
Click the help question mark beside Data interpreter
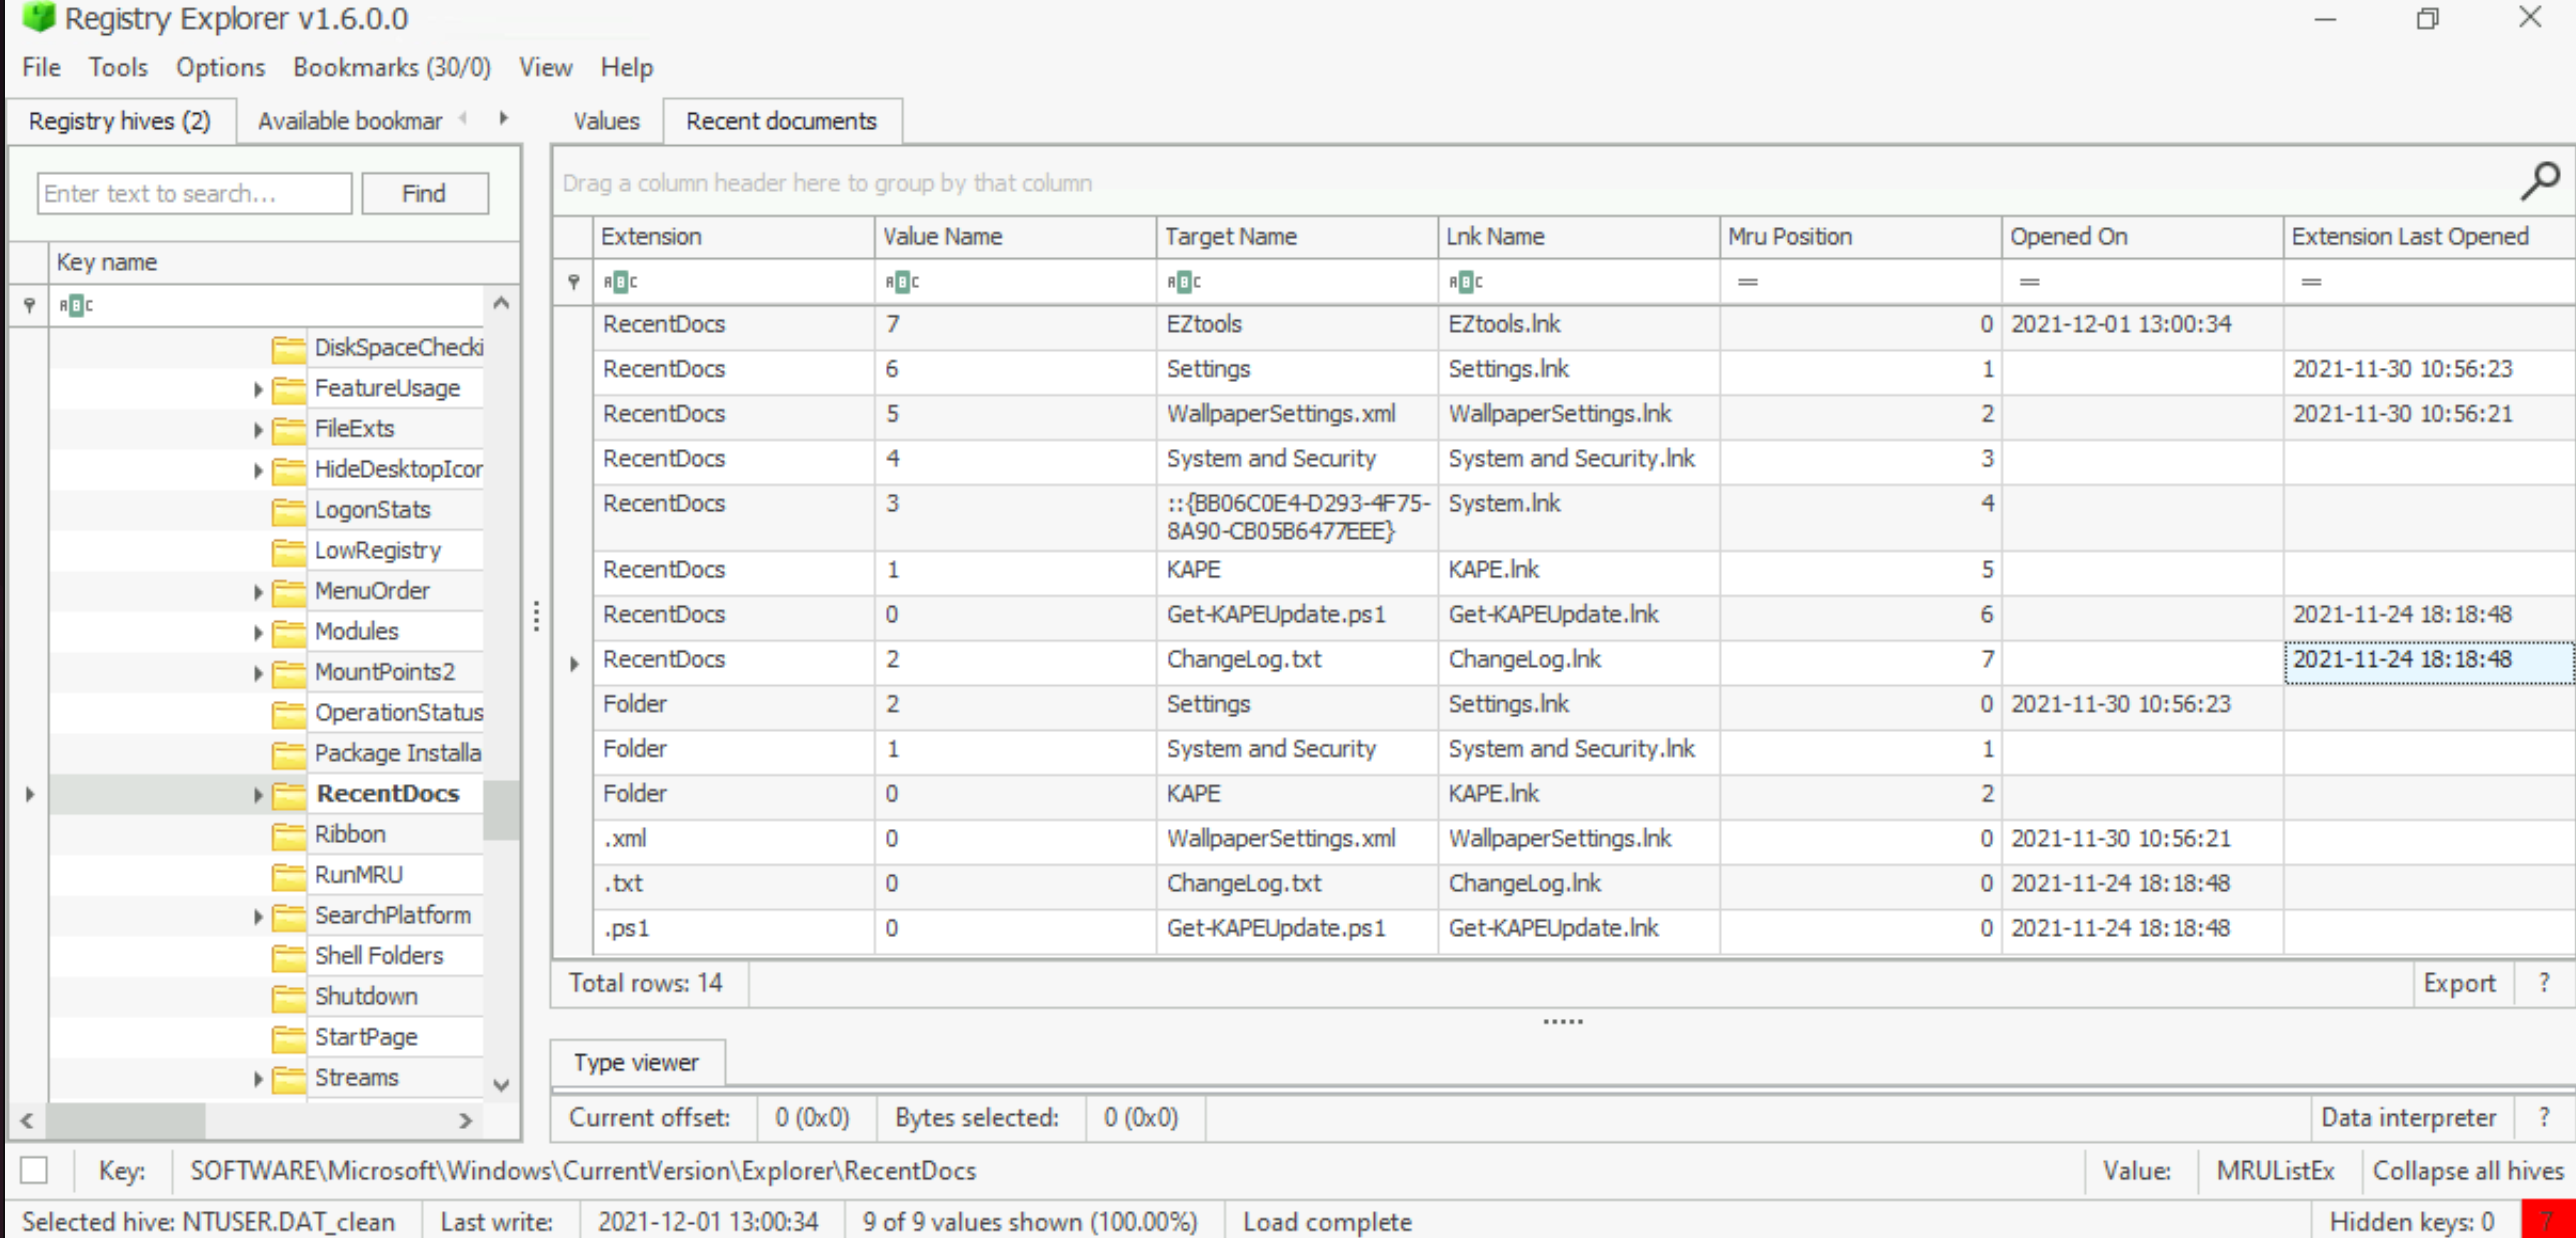[2544, 1117]
